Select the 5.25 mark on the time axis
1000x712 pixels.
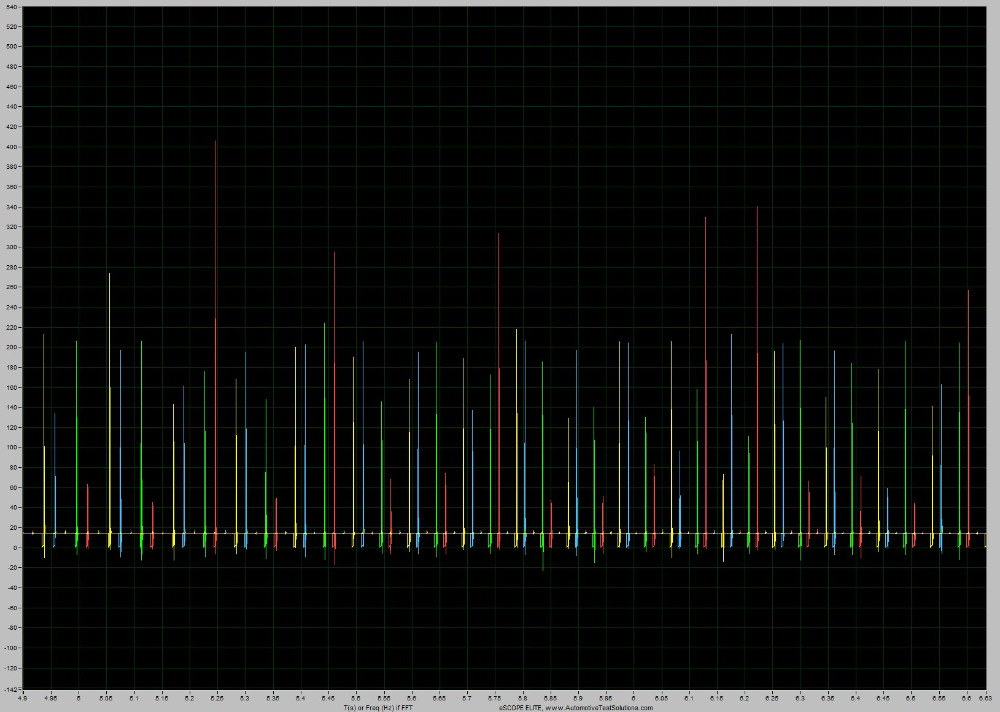(217, 698)
